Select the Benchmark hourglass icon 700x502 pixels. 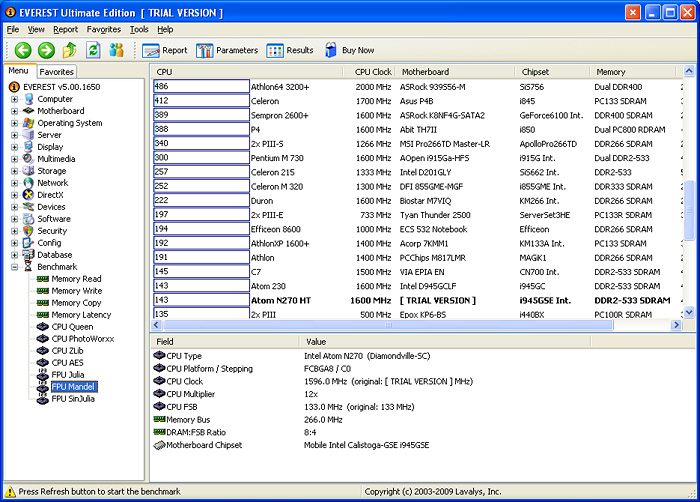[29, 267]
